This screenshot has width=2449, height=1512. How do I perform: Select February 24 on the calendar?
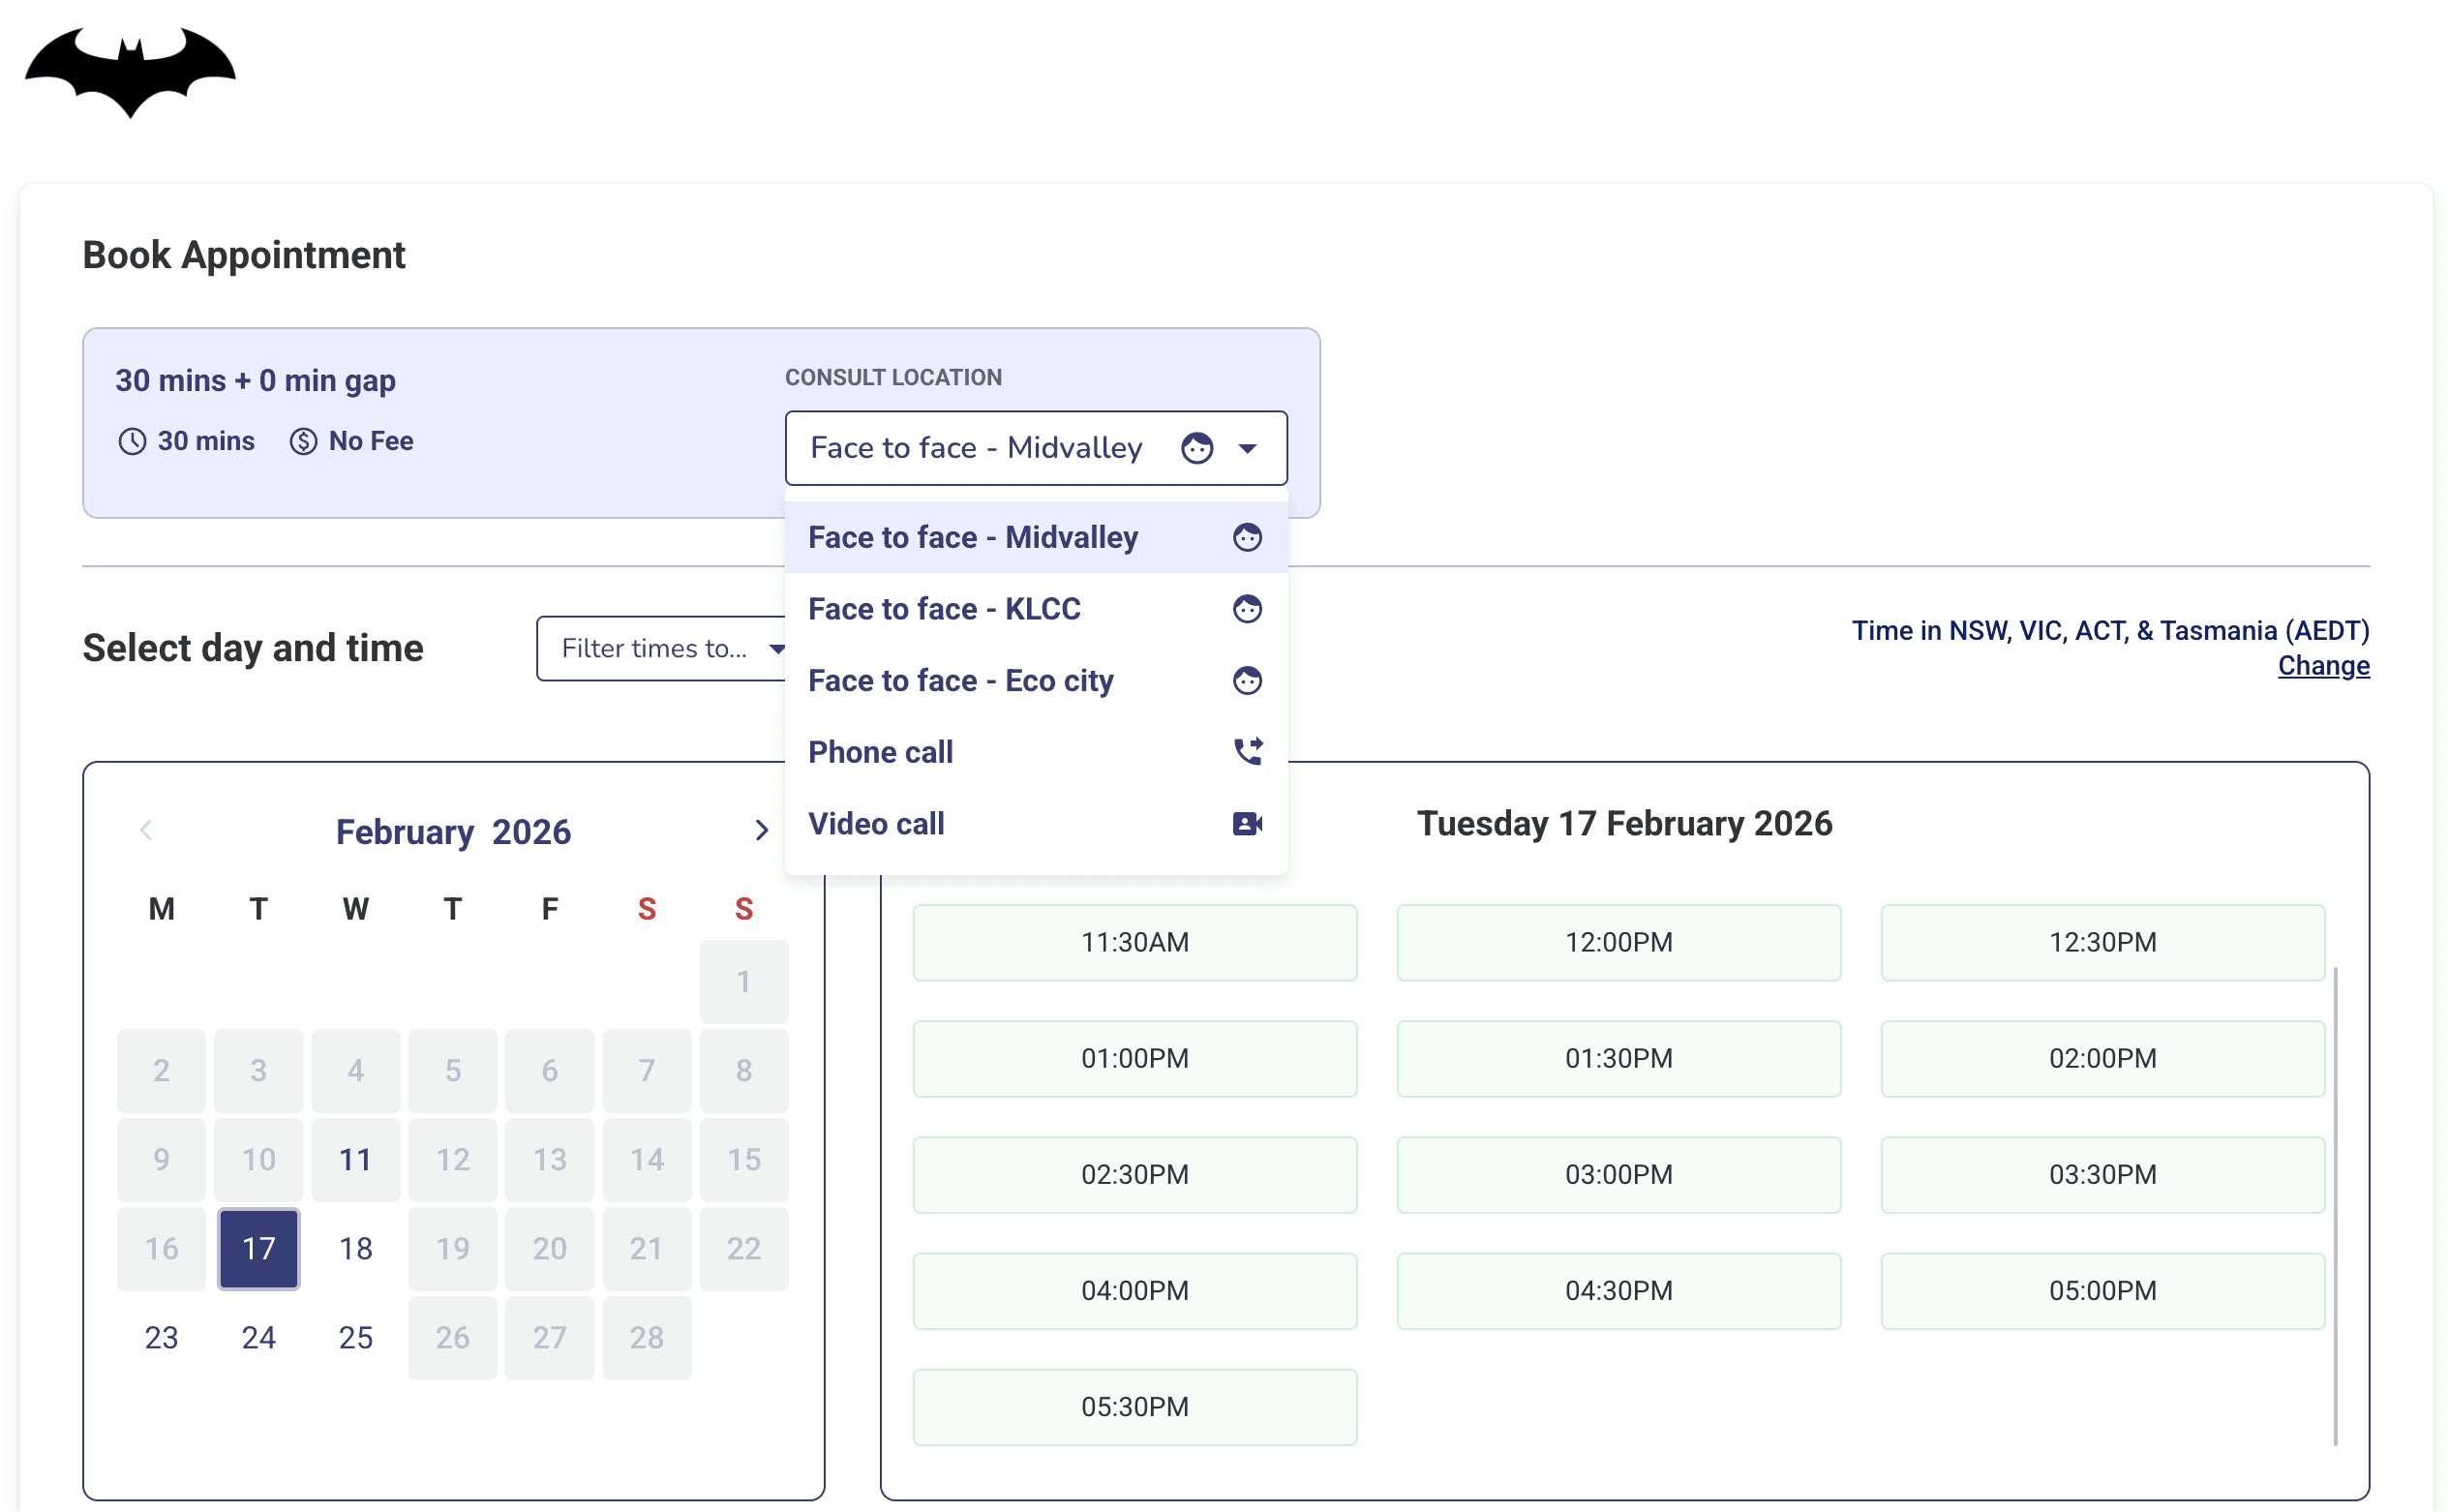pos(258,1337)
